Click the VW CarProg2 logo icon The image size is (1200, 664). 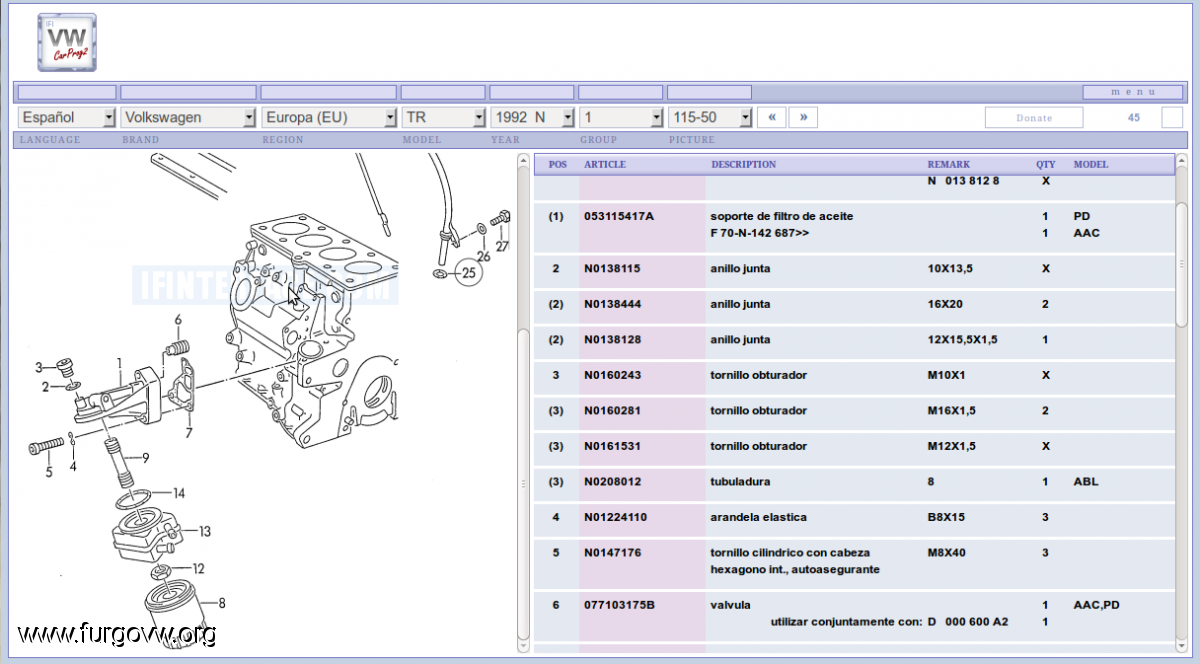pos(66,43)
